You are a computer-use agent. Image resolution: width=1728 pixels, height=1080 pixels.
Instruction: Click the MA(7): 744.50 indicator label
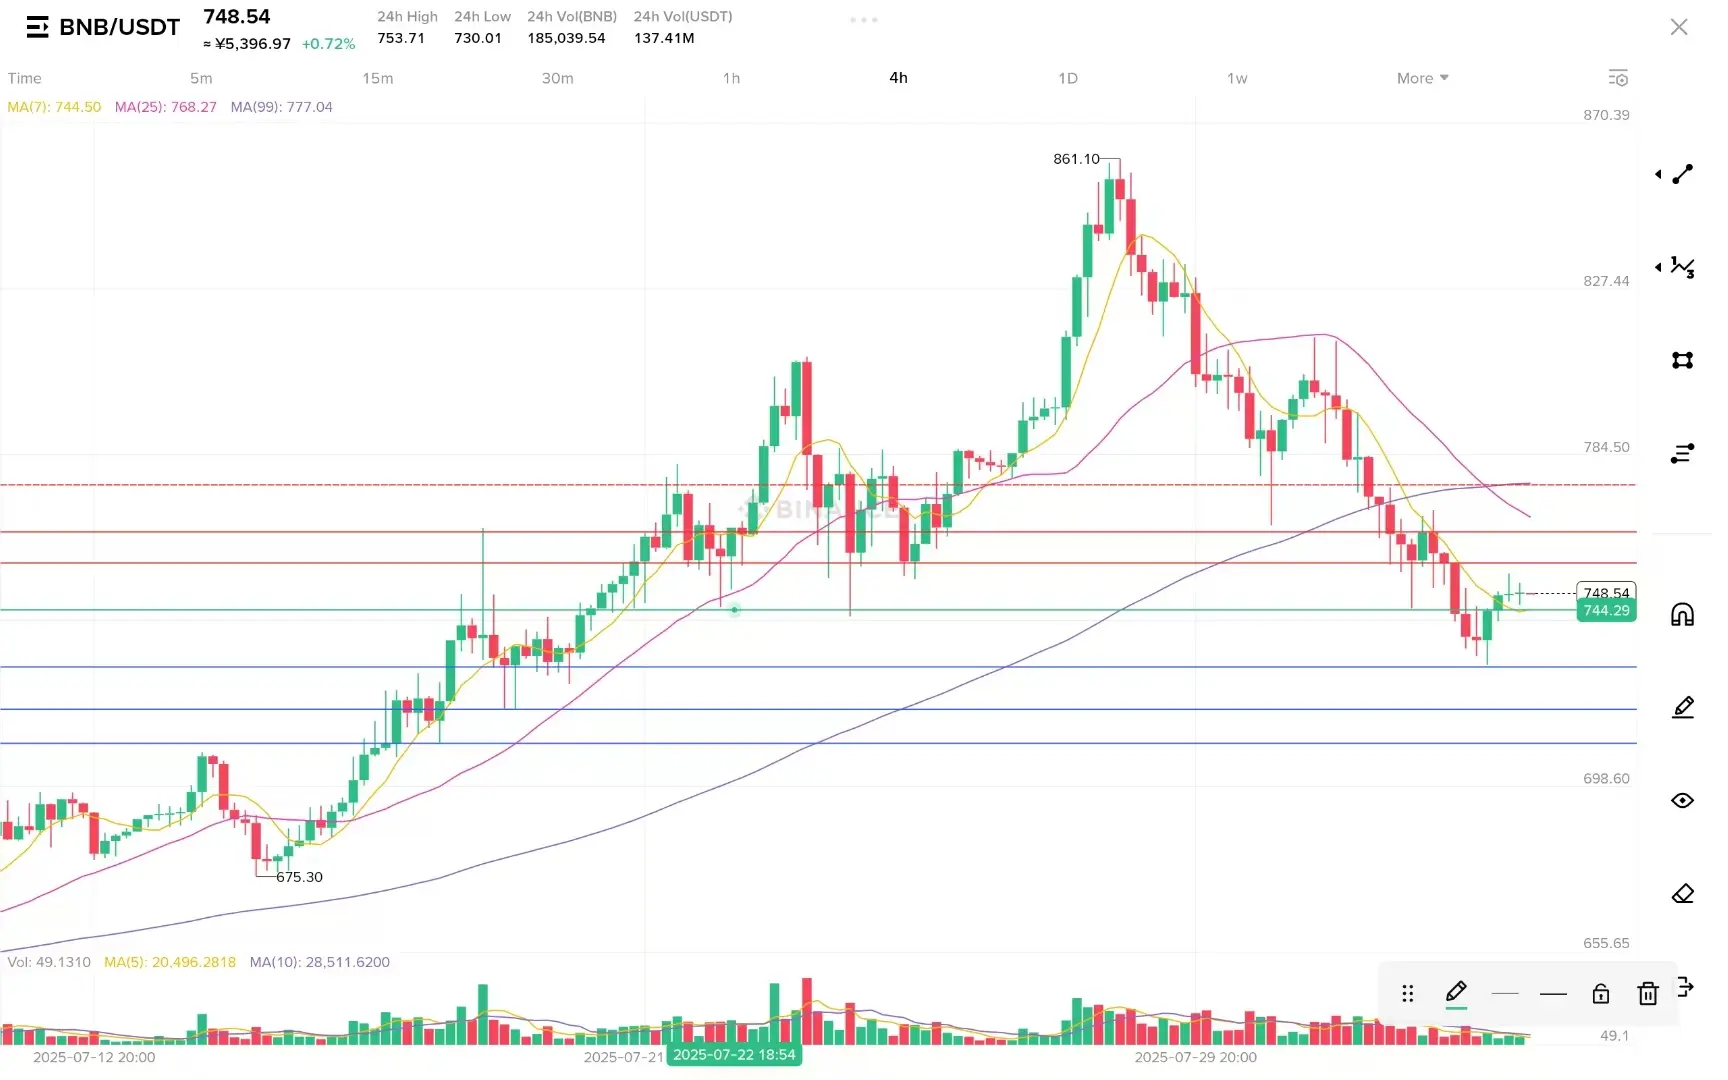[54, 107]
